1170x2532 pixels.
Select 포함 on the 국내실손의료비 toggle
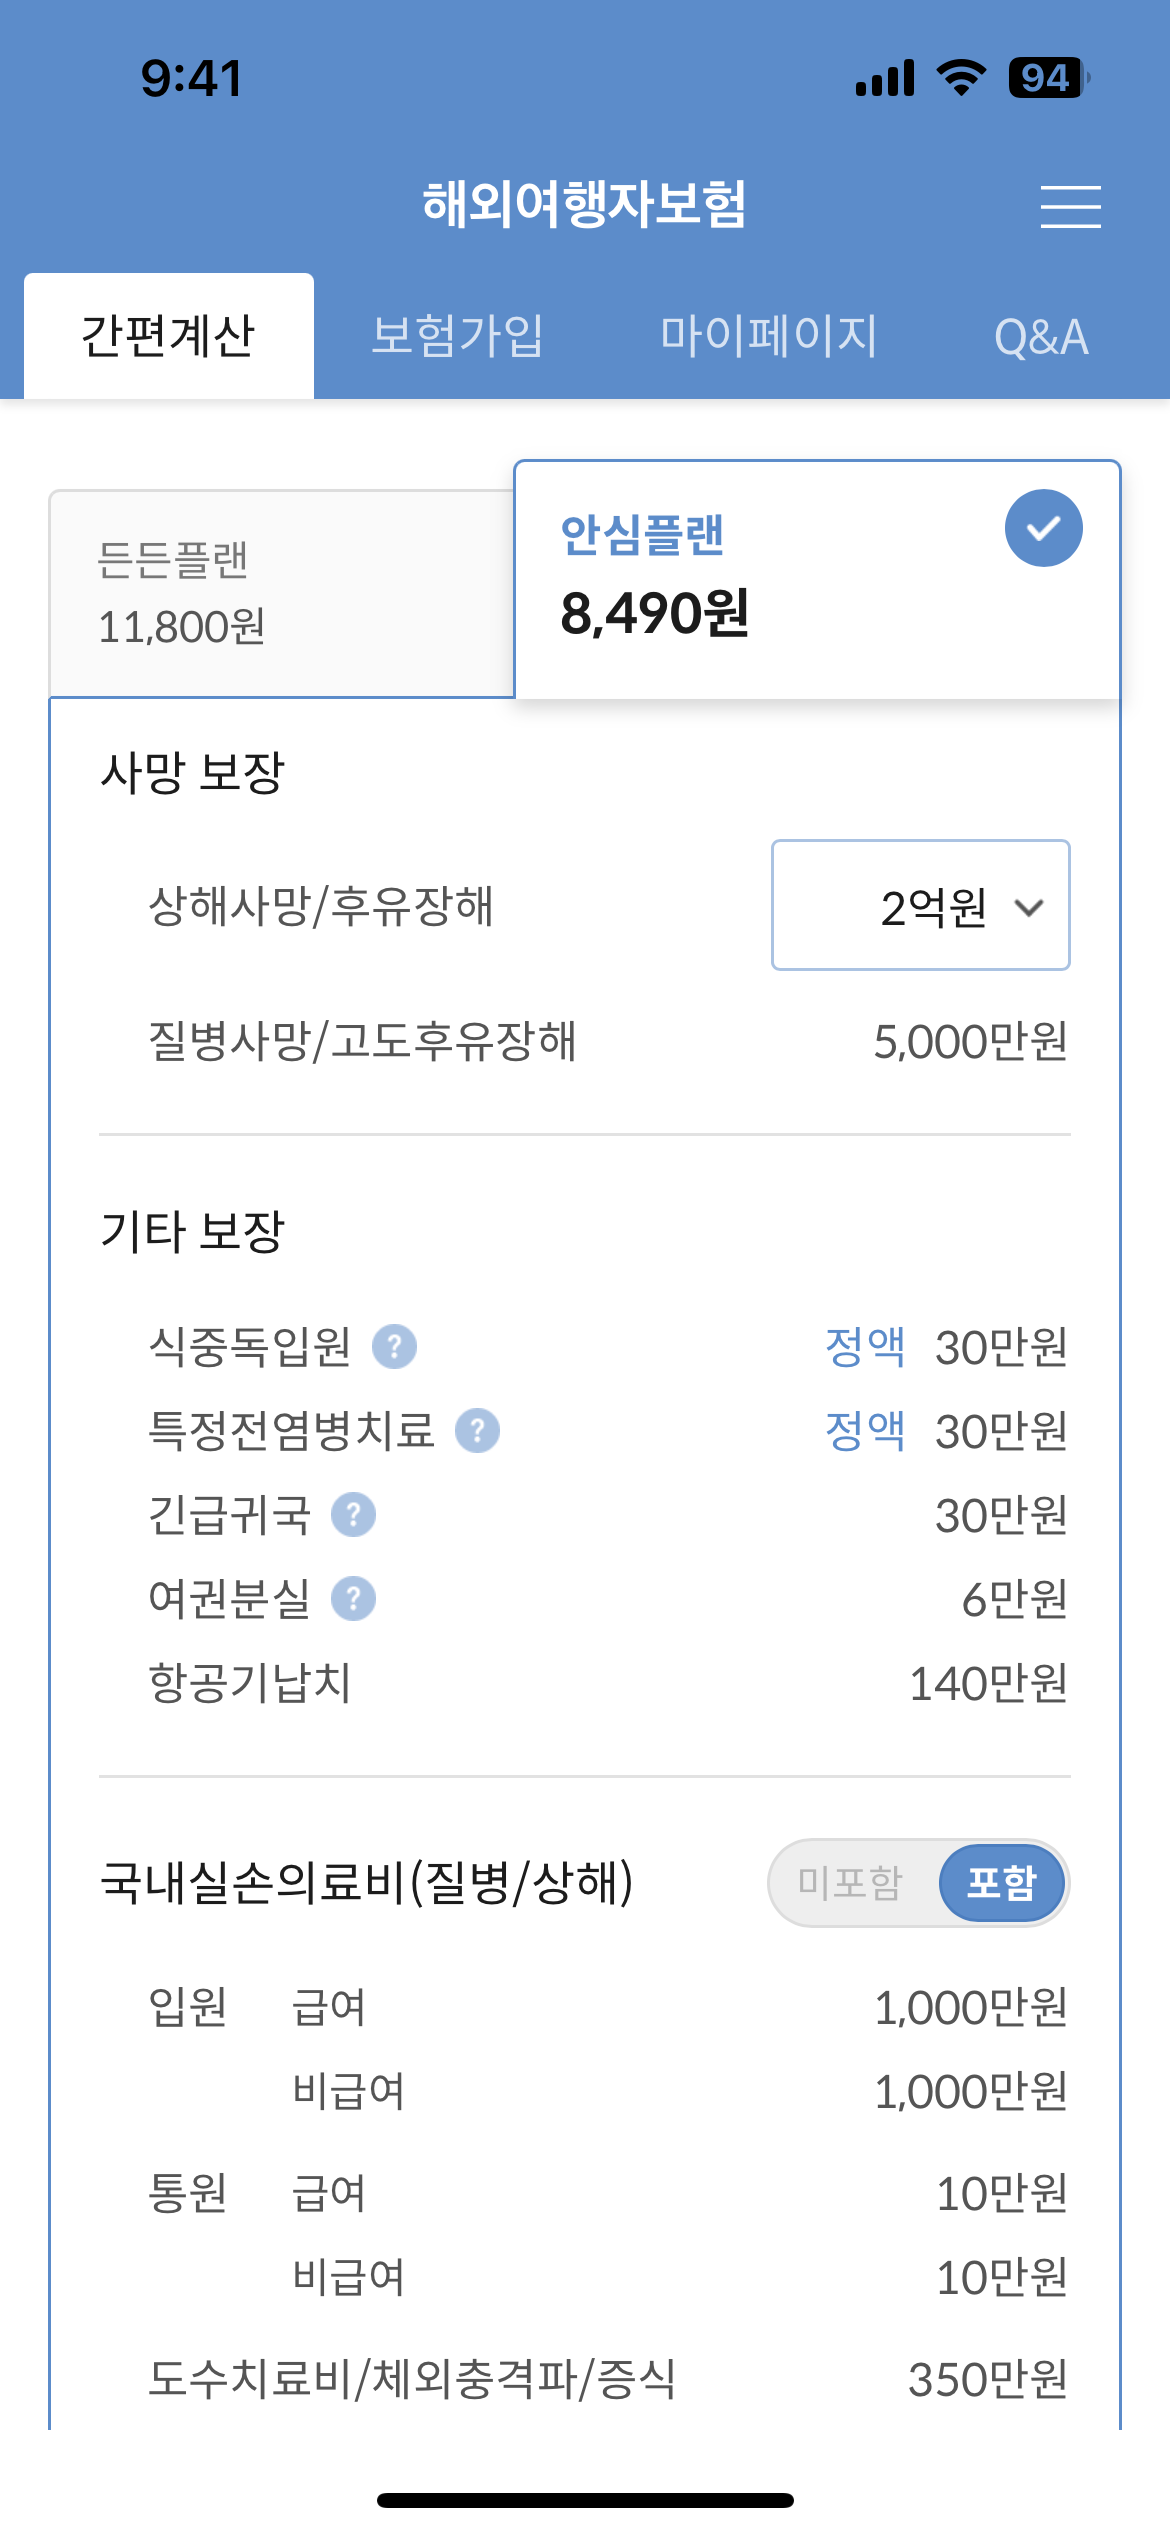point(1002,1882)
